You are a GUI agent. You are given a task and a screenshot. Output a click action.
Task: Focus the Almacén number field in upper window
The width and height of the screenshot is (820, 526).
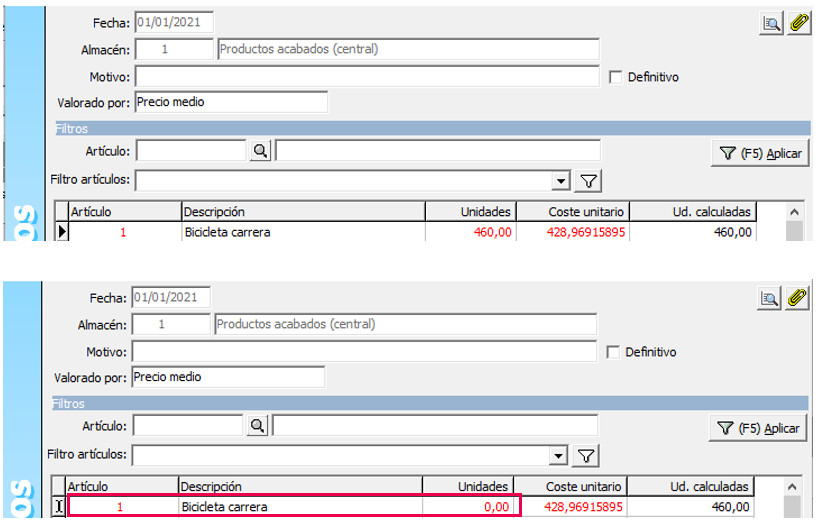(174, 49)
